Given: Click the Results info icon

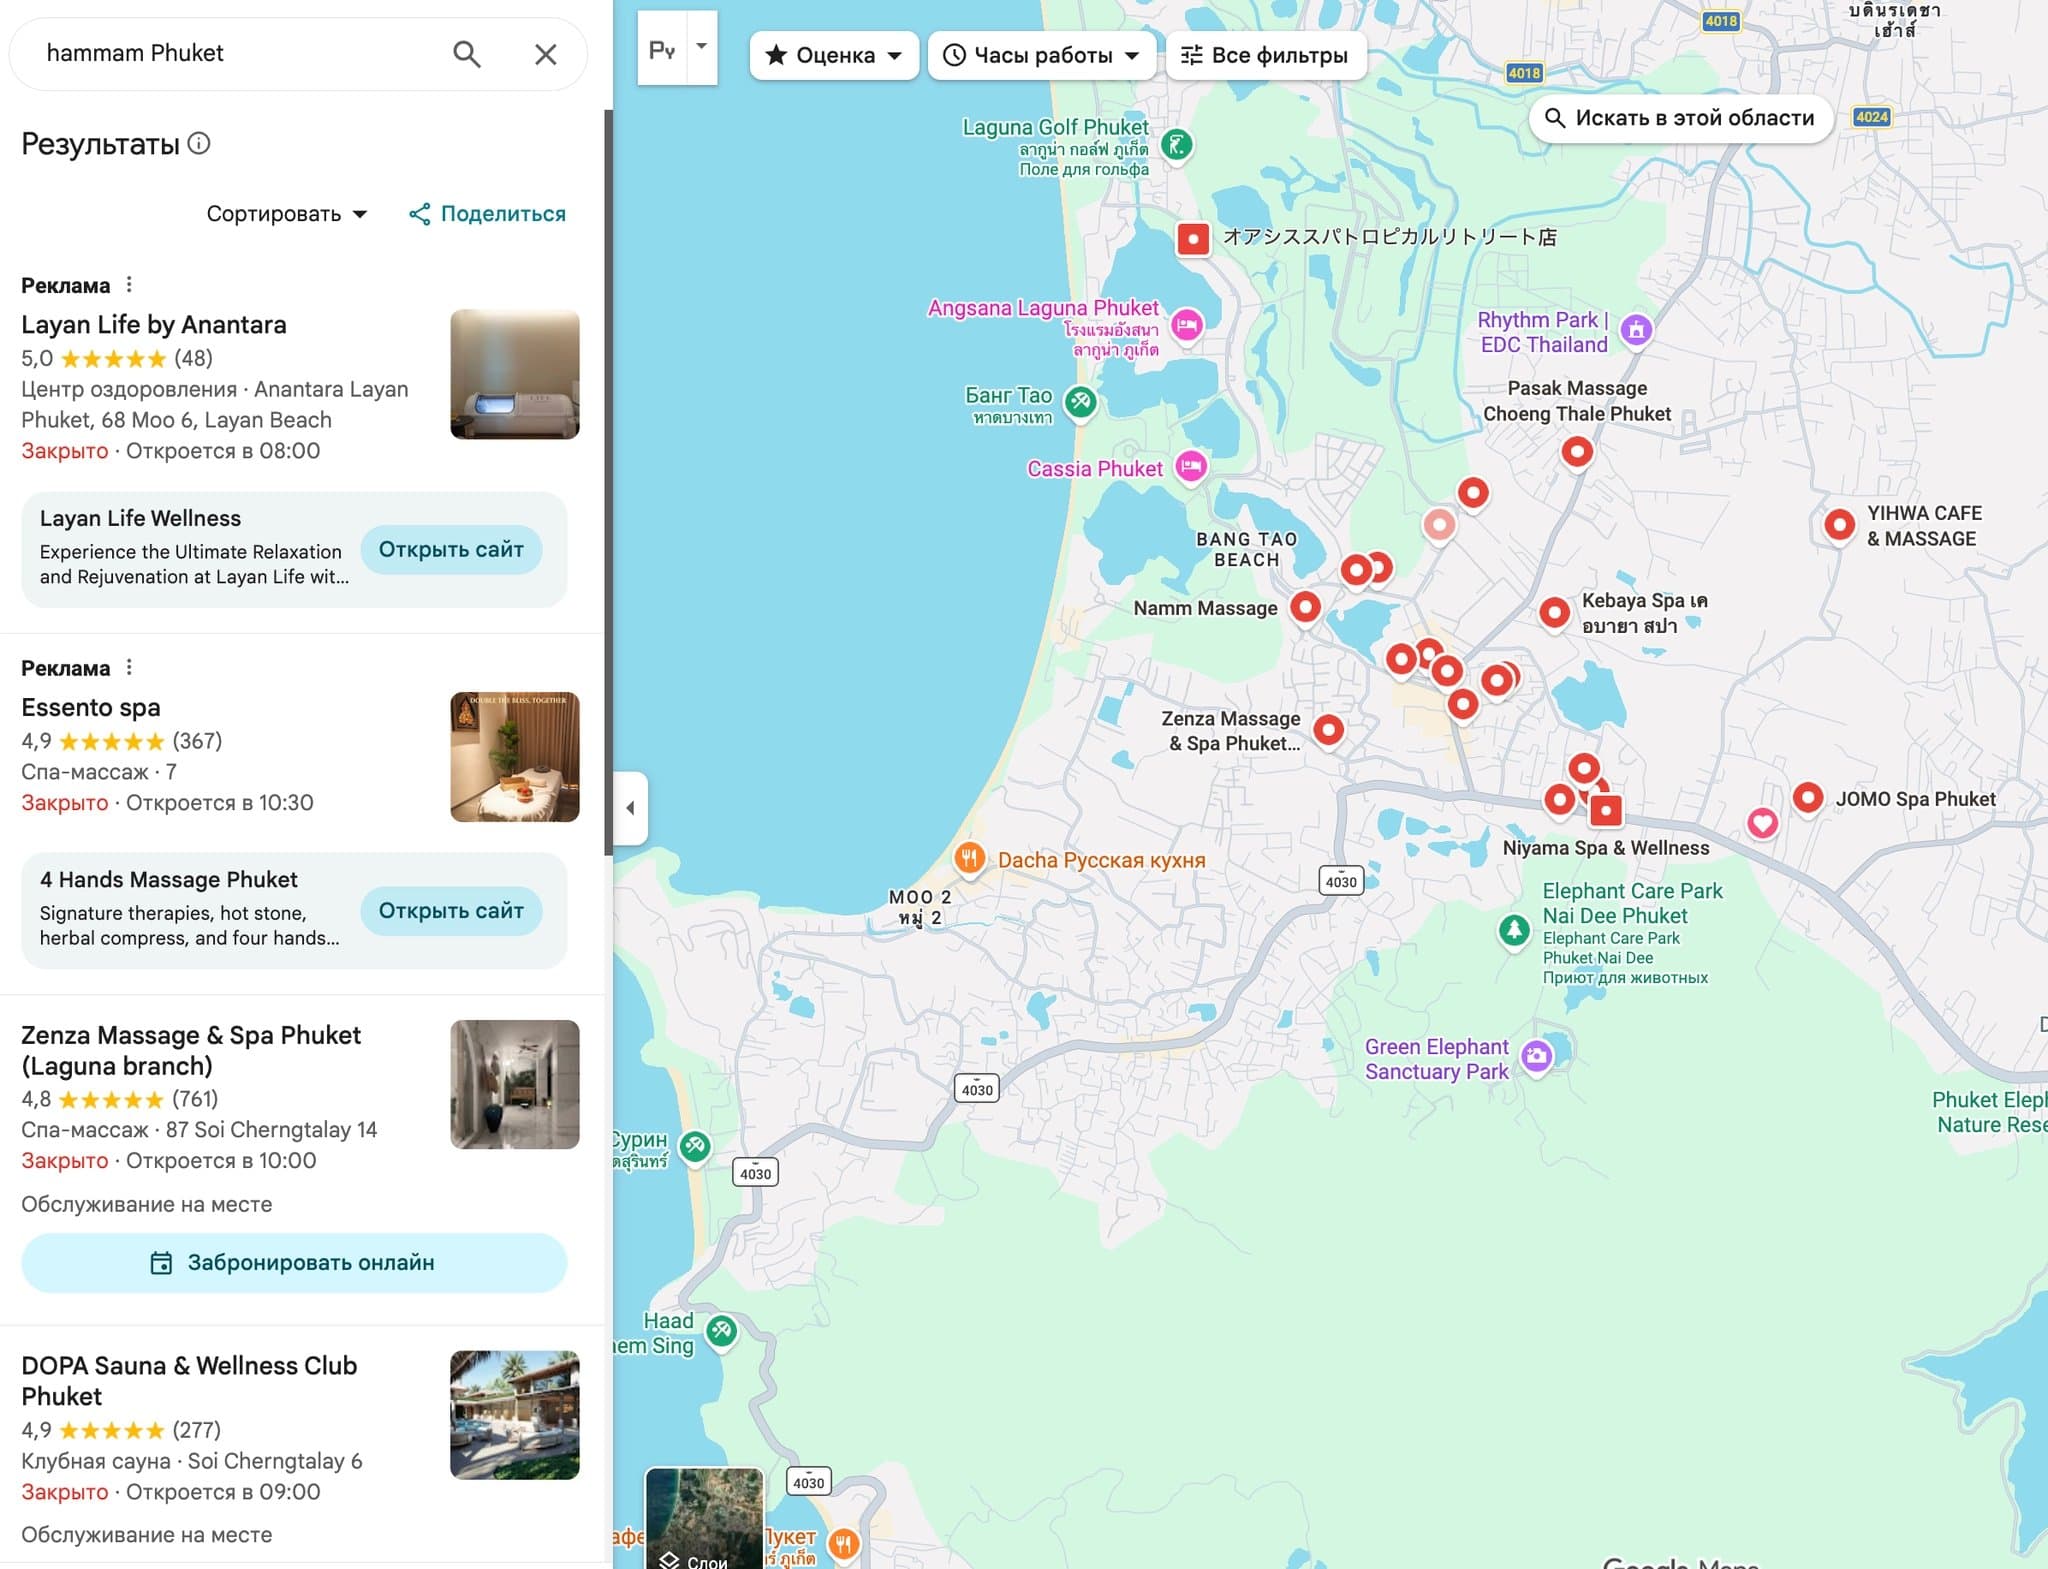Looking at the screenshot, I should tap(199, 143).
